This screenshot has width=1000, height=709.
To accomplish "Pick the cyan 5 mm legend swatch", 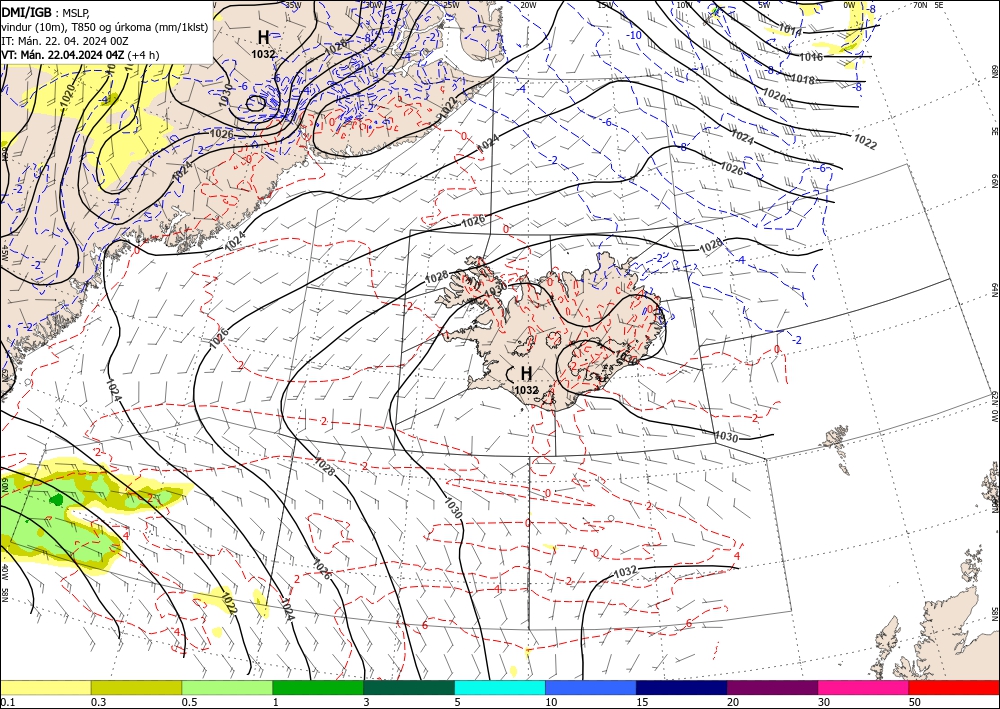I will coord(500,687).
